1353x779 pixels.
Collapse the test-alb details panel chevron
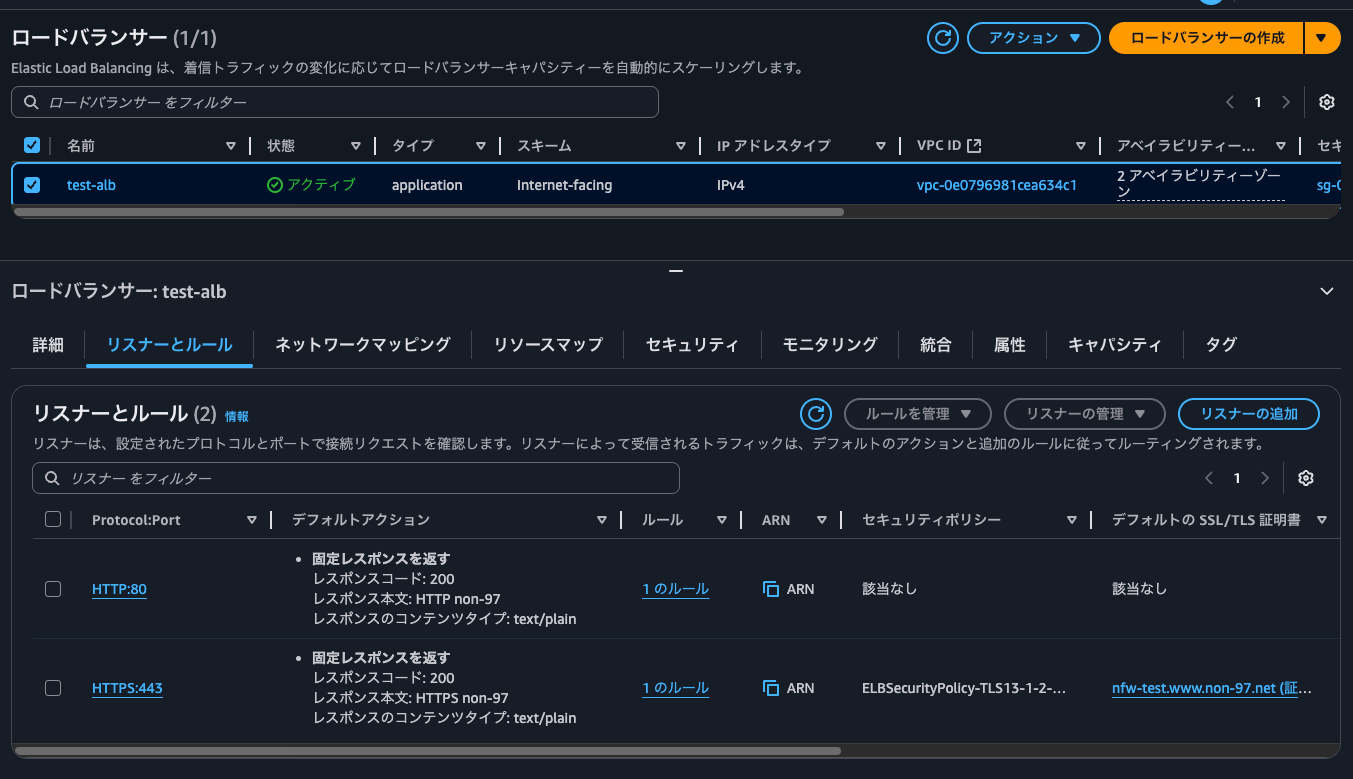[x=1327, y=292]
